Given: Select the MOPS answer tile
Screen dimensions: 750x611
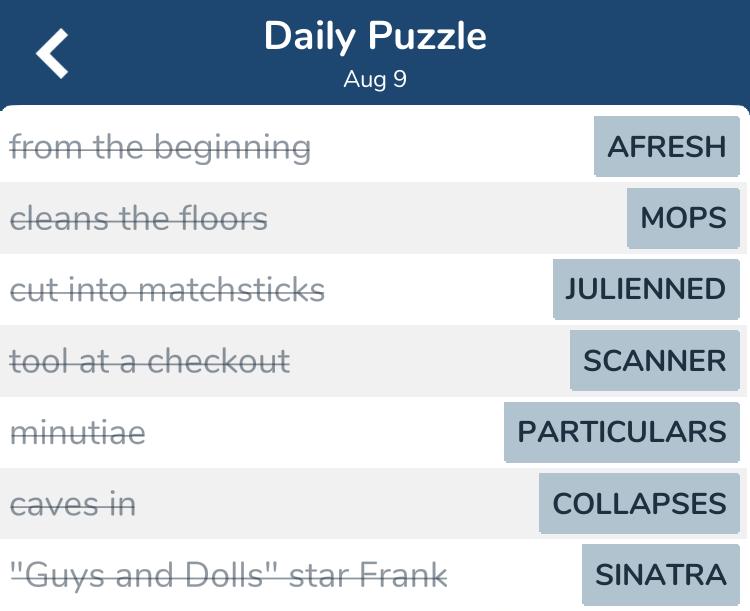Looking at the screenshot, I should coord(684,218).
